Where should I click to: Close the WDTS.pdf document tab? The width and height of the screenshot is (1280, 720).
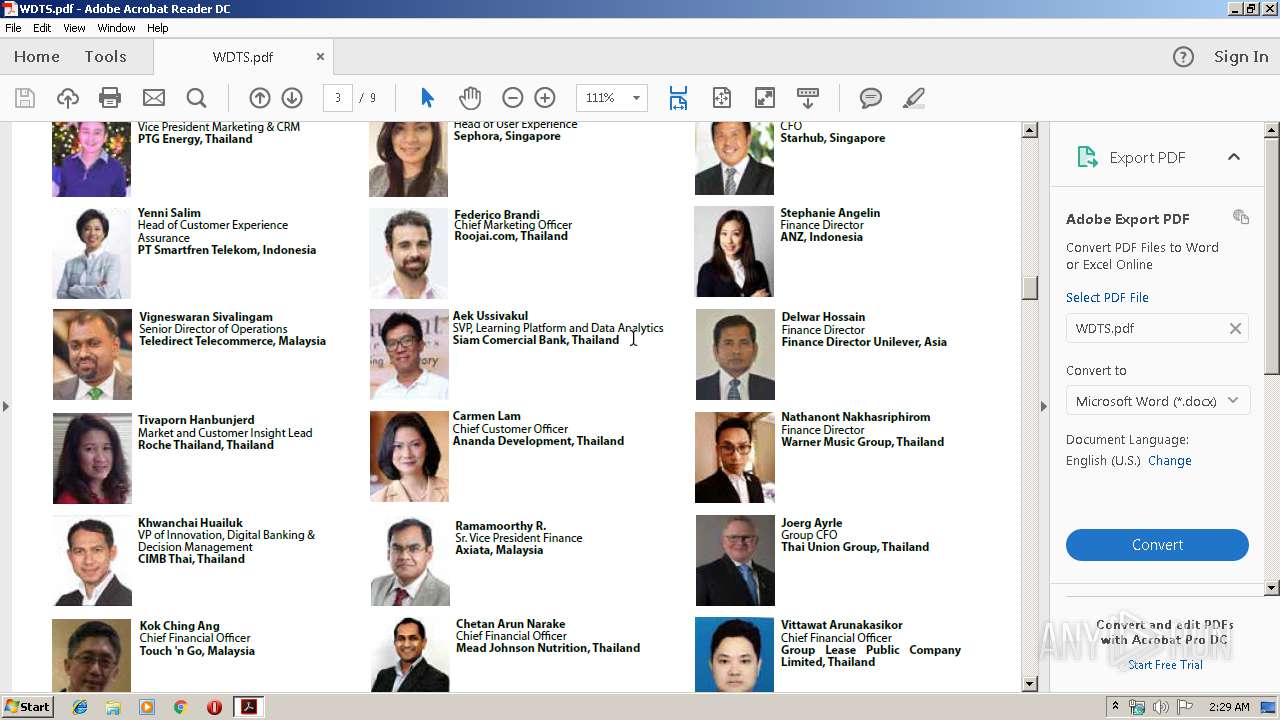tap(320, 57)
